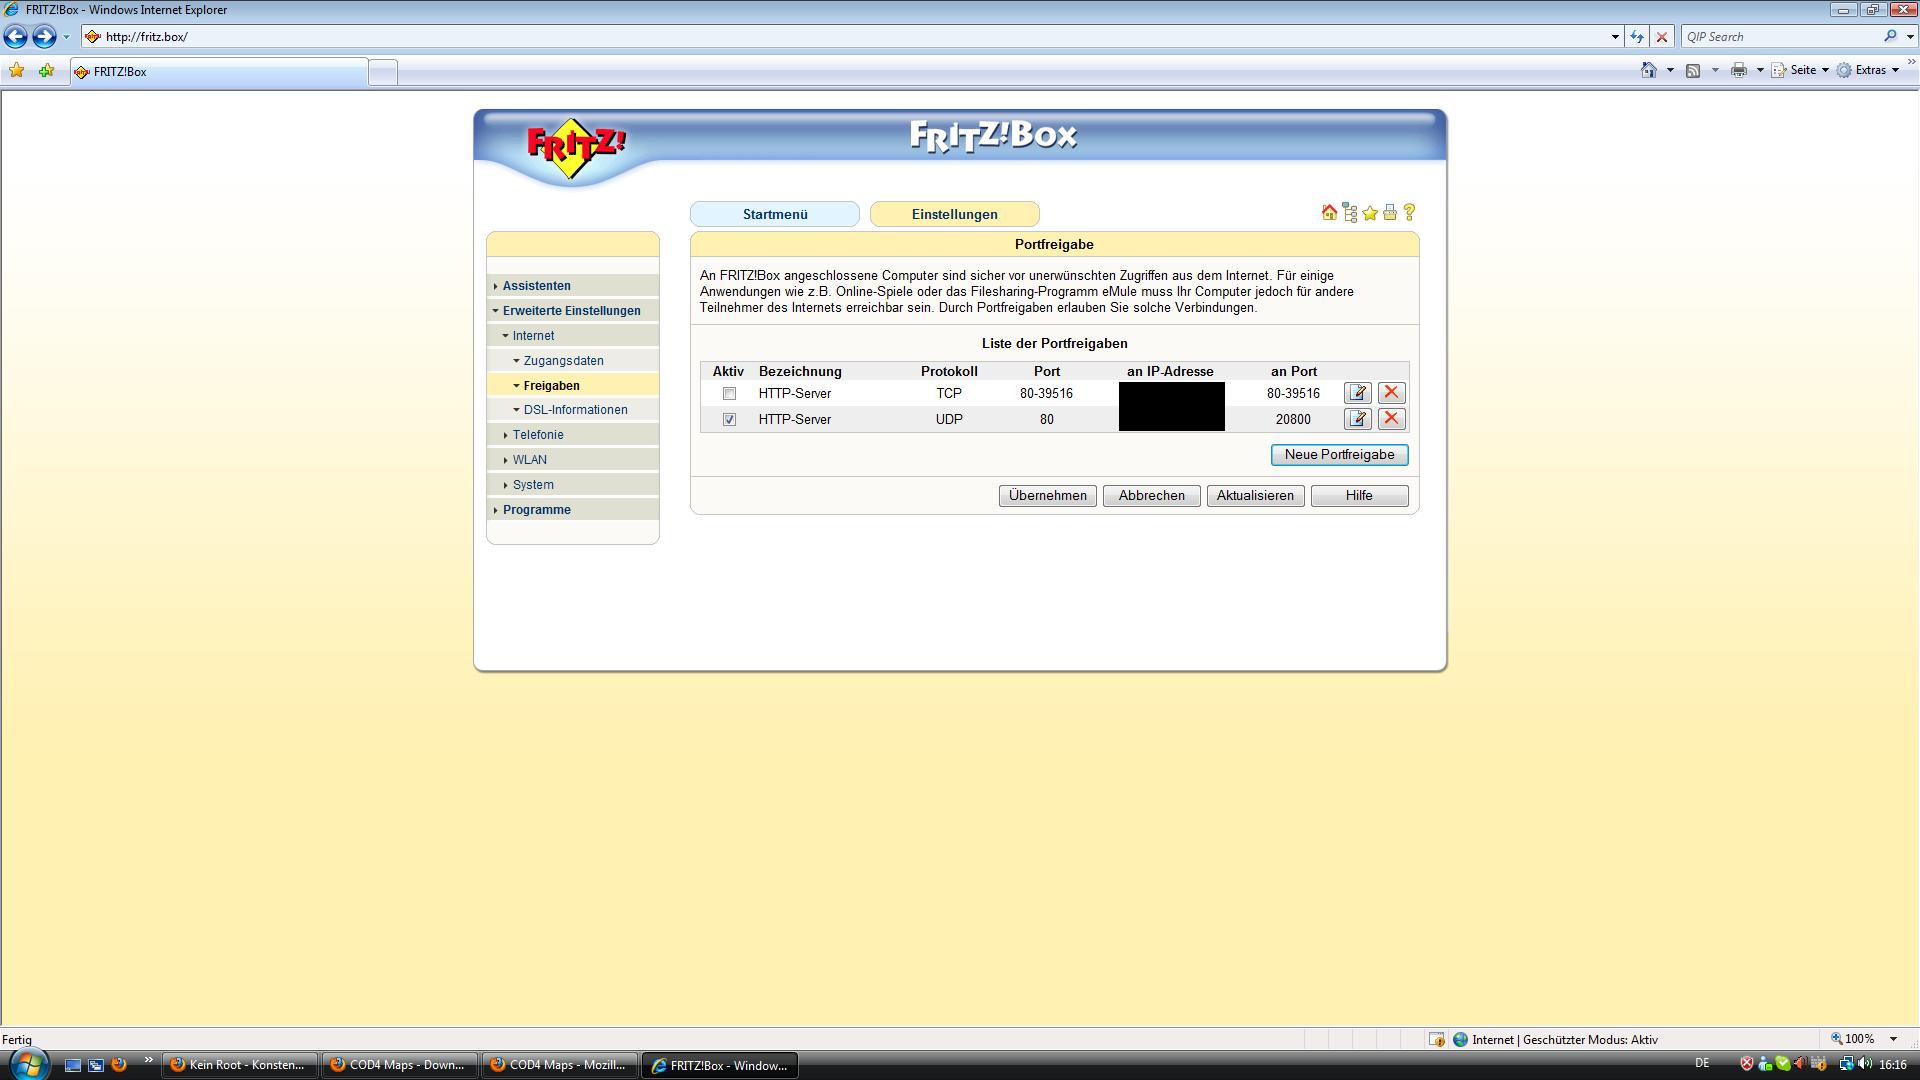Disable the UDP HTTP-Server checkbox
The height and width of the screenshot is (1080, 1920).
click(729, 420)
